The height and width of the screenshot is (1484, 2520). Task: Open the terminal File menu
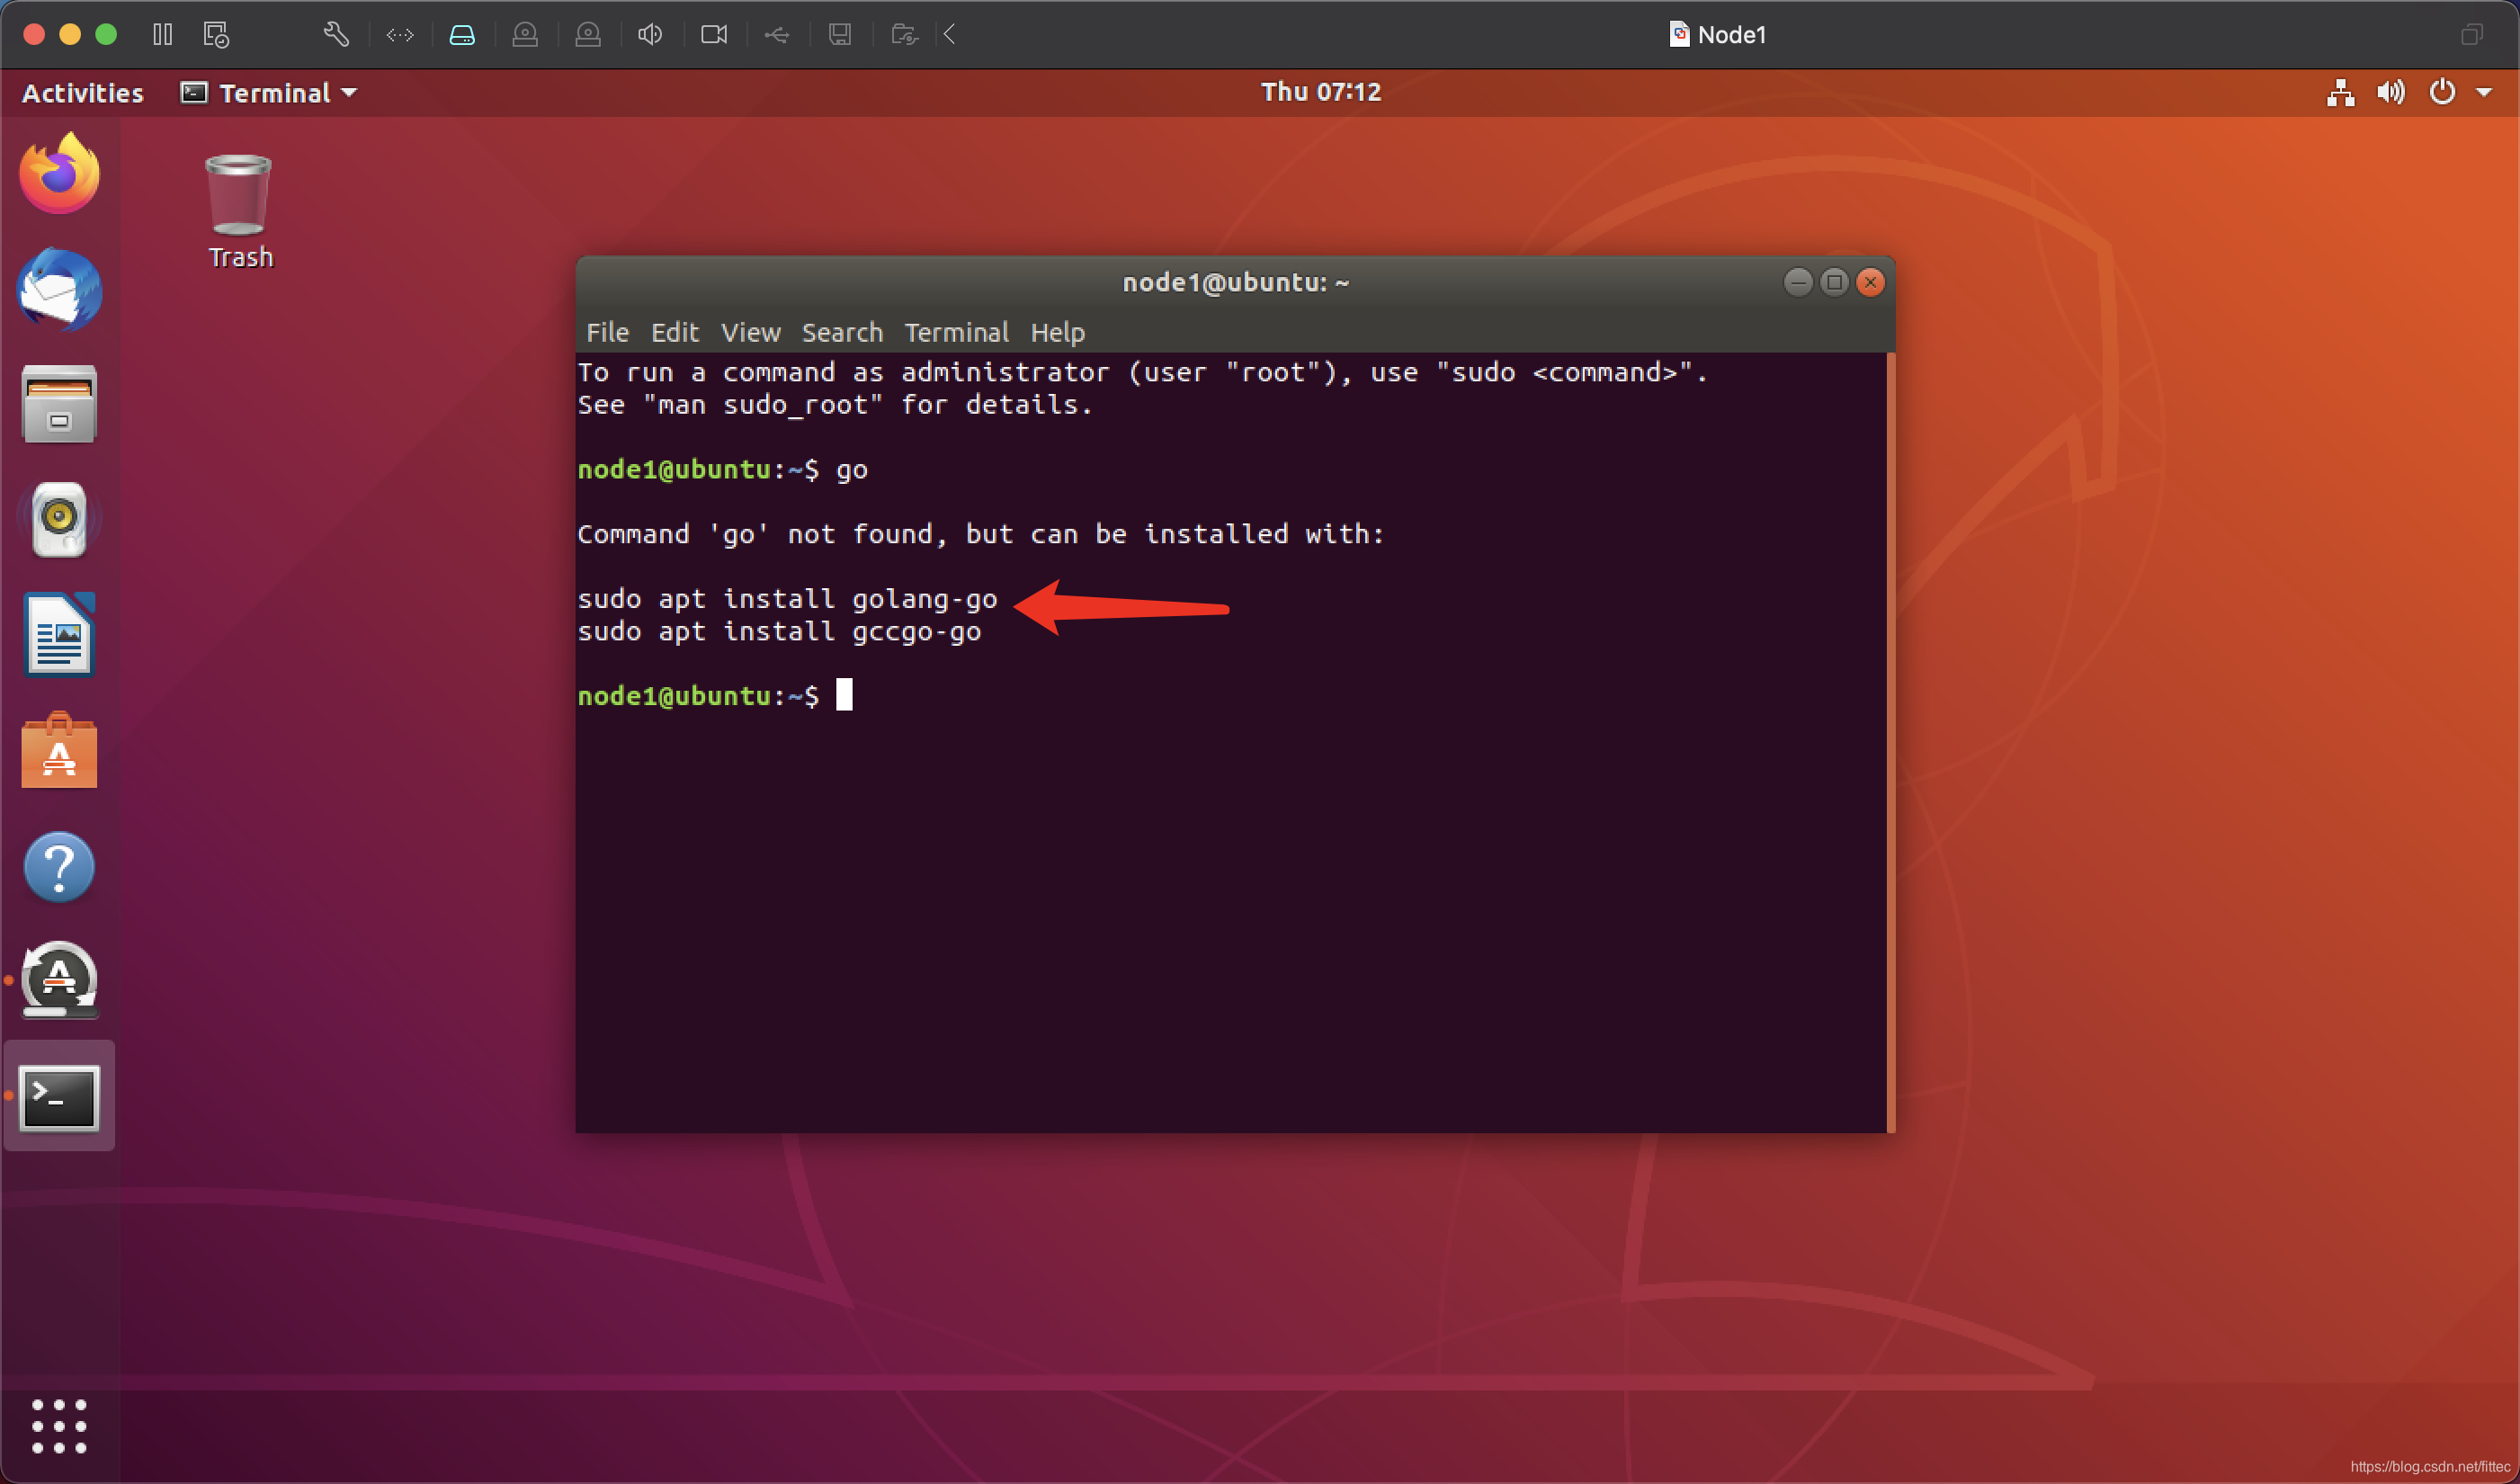pyautogui.click(x=607, y=332)
